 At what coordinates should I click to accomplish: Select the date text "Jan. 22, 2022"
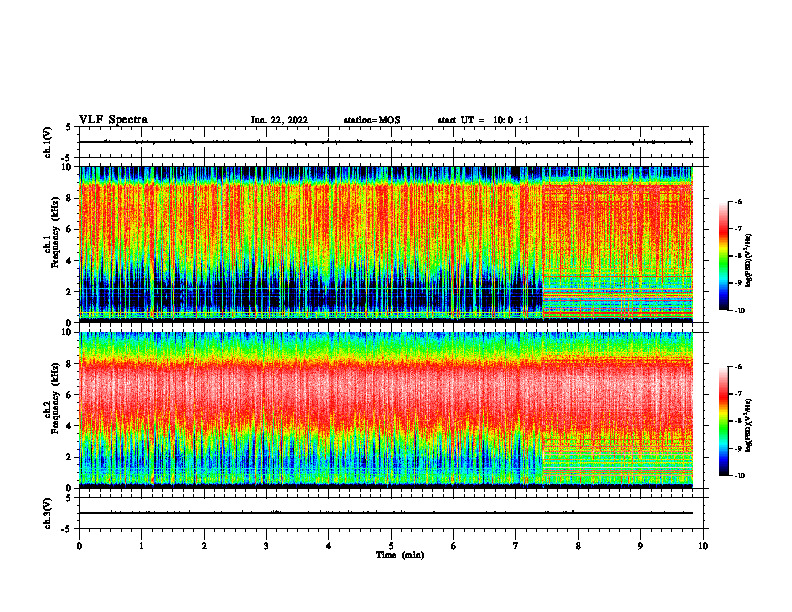pos(279,120)
